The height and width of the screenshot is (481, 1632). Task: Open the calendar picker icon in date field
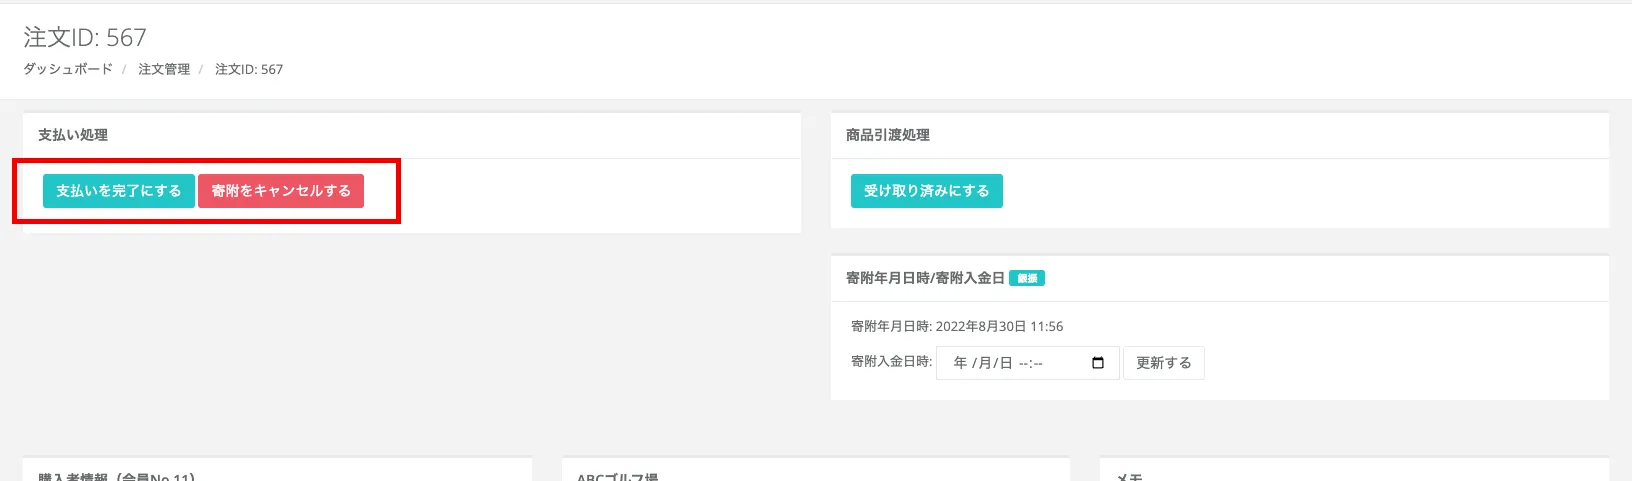[1098, 363]
